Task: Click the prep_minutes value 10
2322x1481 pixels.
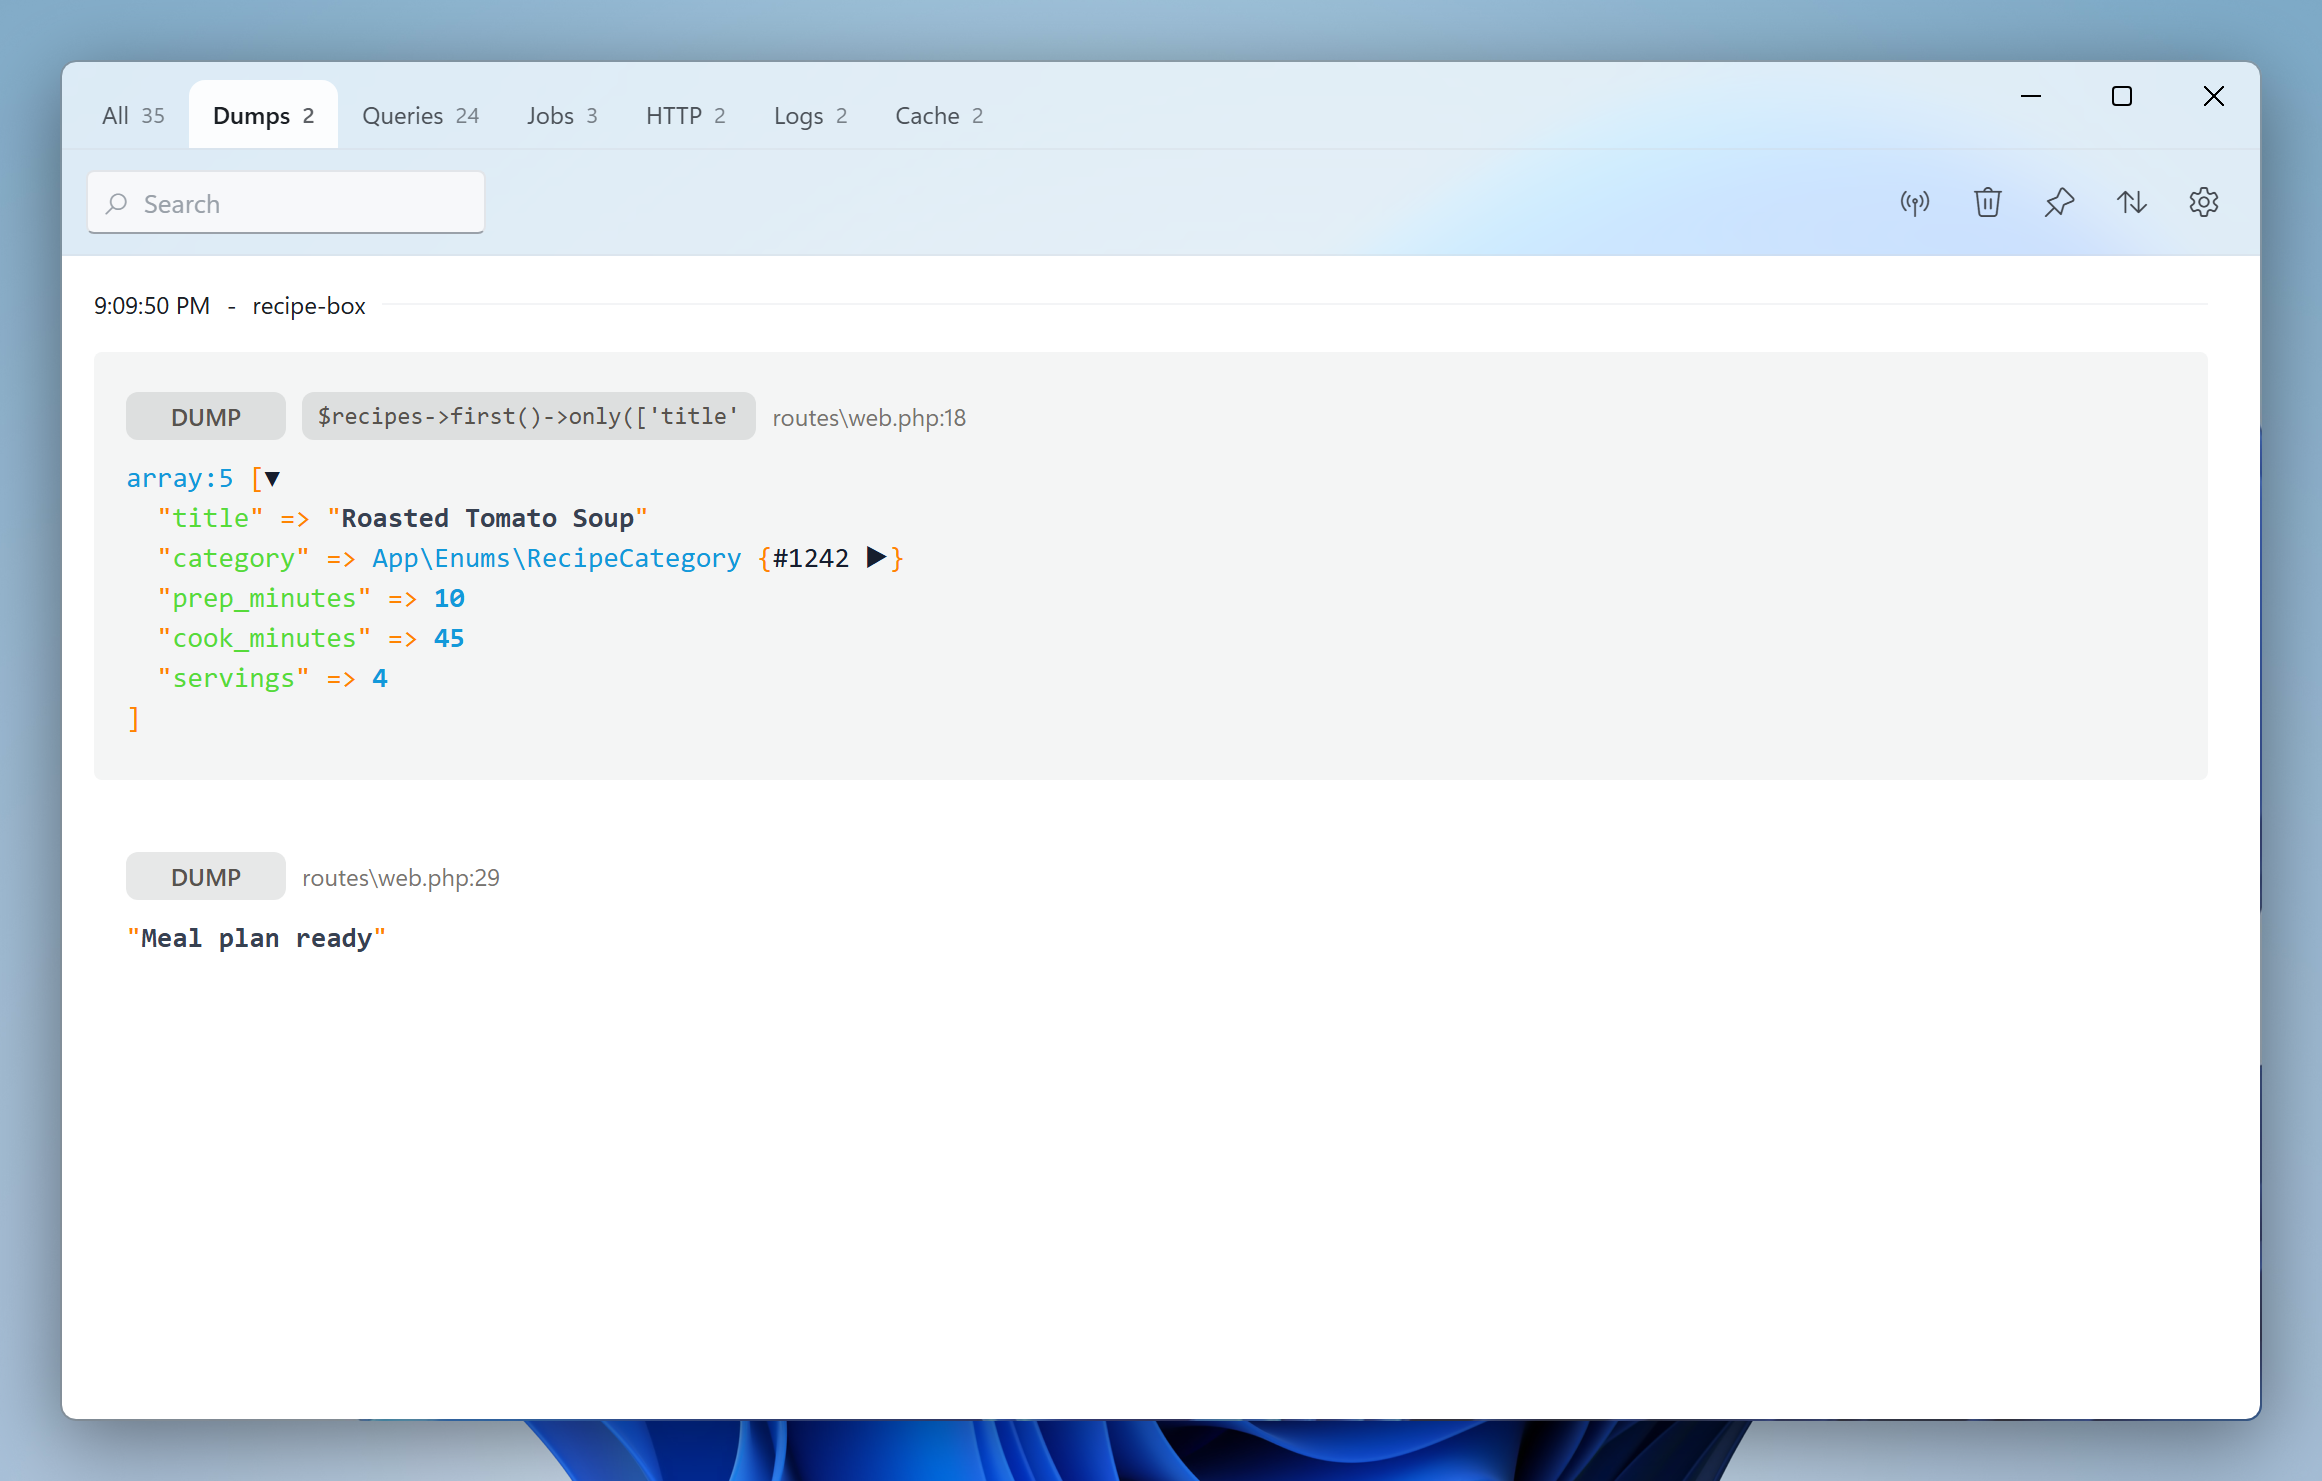Action: [x=449, y=598]
